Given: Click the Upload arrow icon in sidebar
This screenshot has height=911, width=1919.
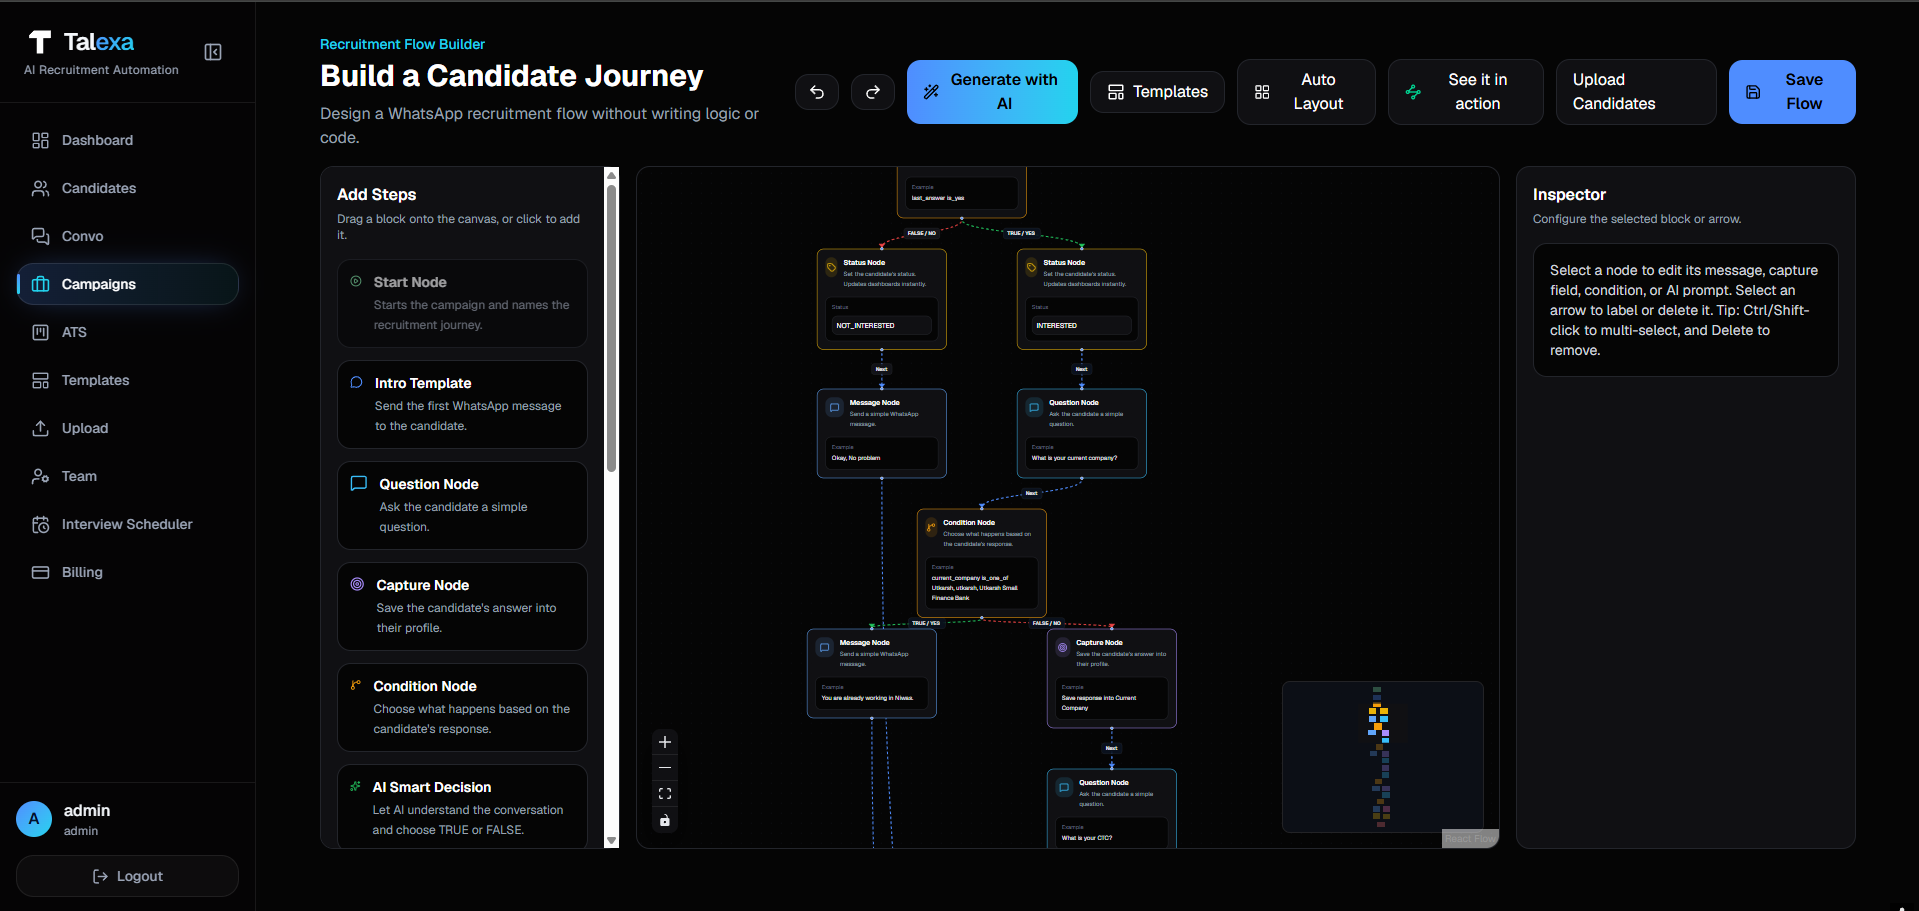Looking at the screenshot, I should (x=40, y=428).
